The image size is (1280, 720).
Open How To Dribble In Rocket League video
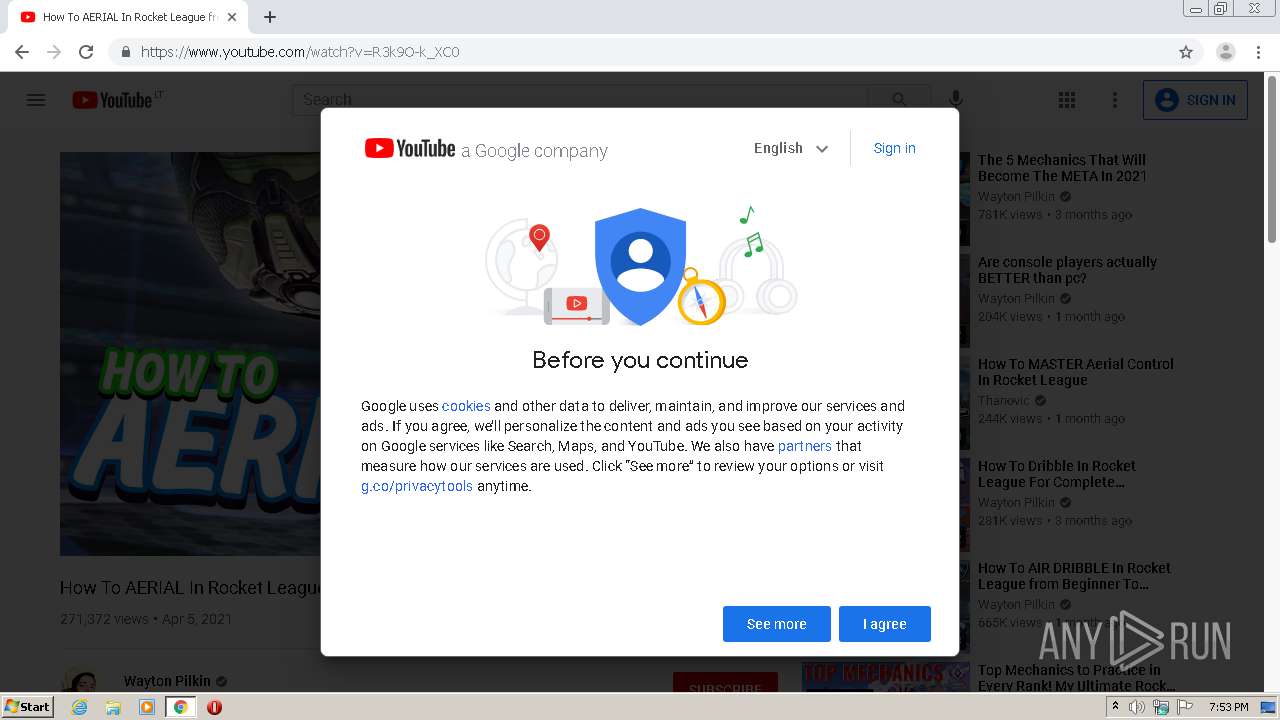point(1056,474)
